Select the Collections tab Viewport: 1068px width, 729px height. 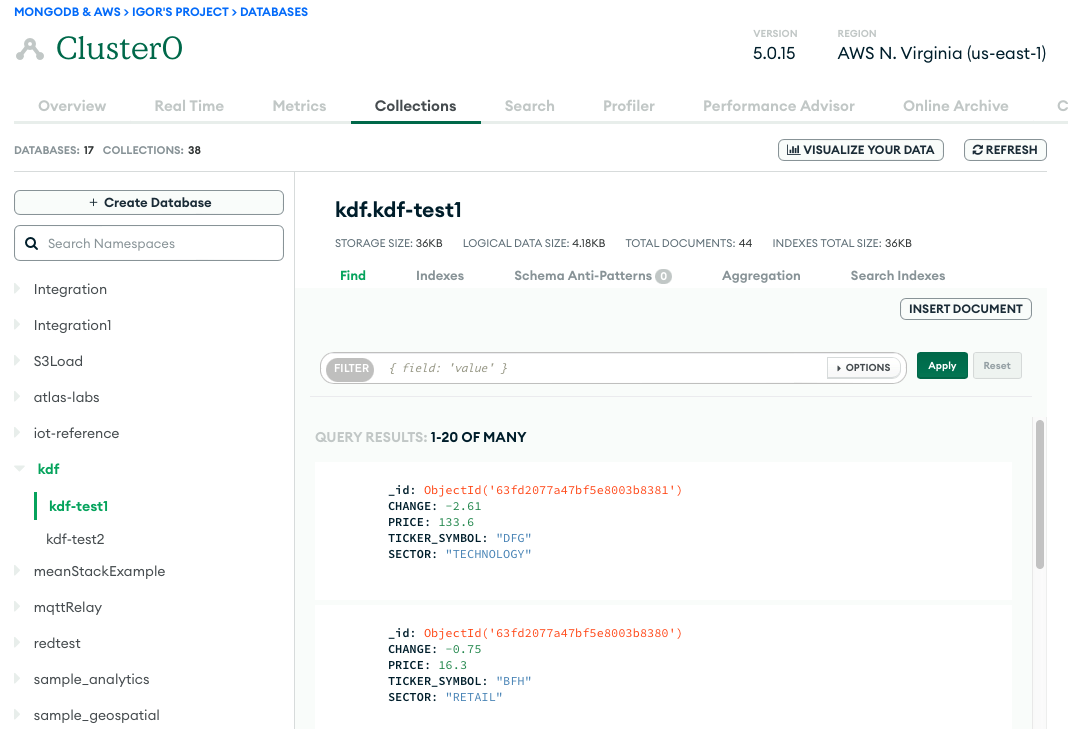coord(415,106)
